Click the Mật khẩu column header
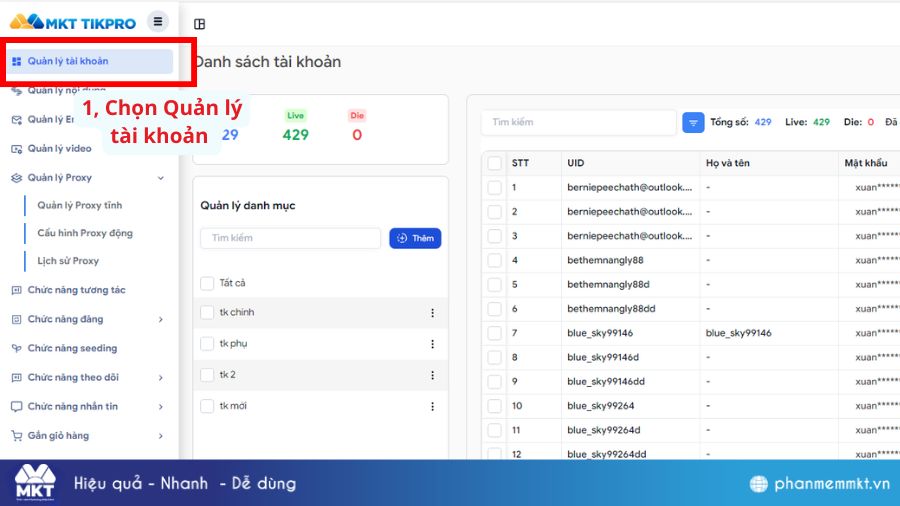Image resolution: width=900 pixels, height=506 pixels. pyautogui.click(x=866, y=163)
